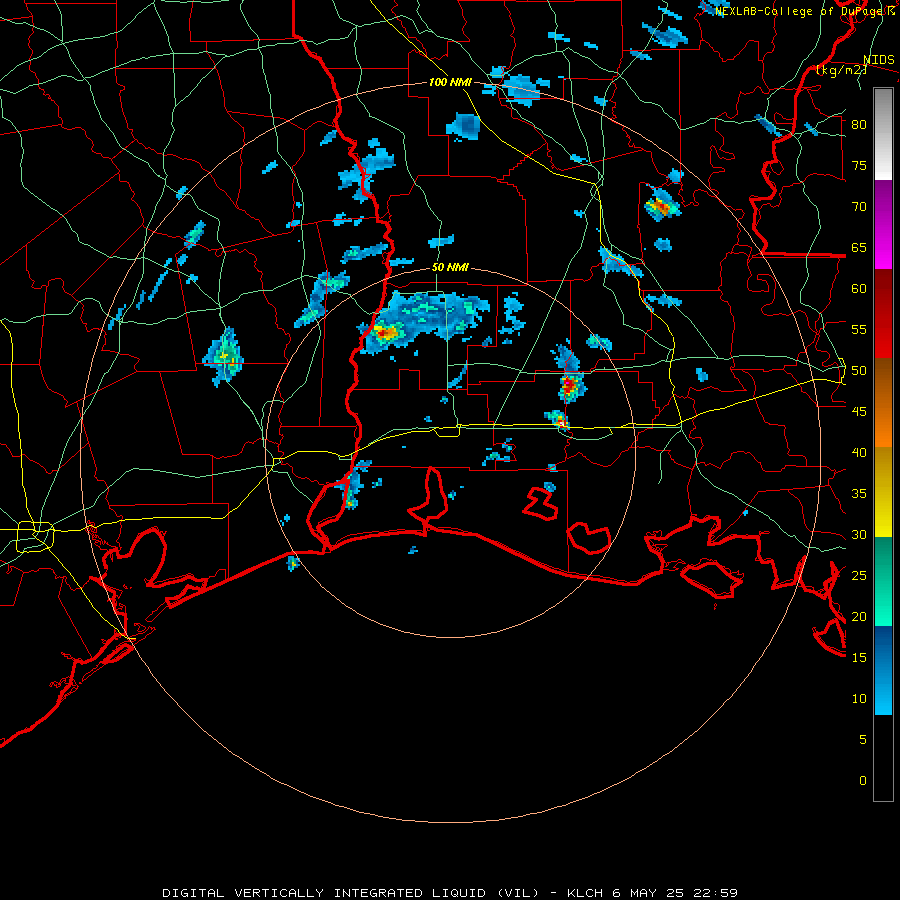
Task: Click the scale value 55
Action: [x=859, y=329]
